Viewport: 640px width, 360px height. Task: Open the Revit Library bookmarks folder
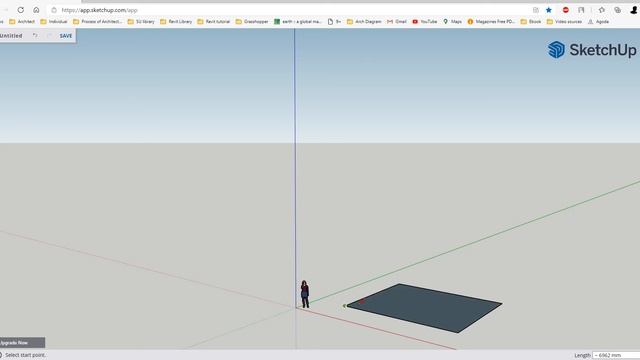(x=176, y=22)
